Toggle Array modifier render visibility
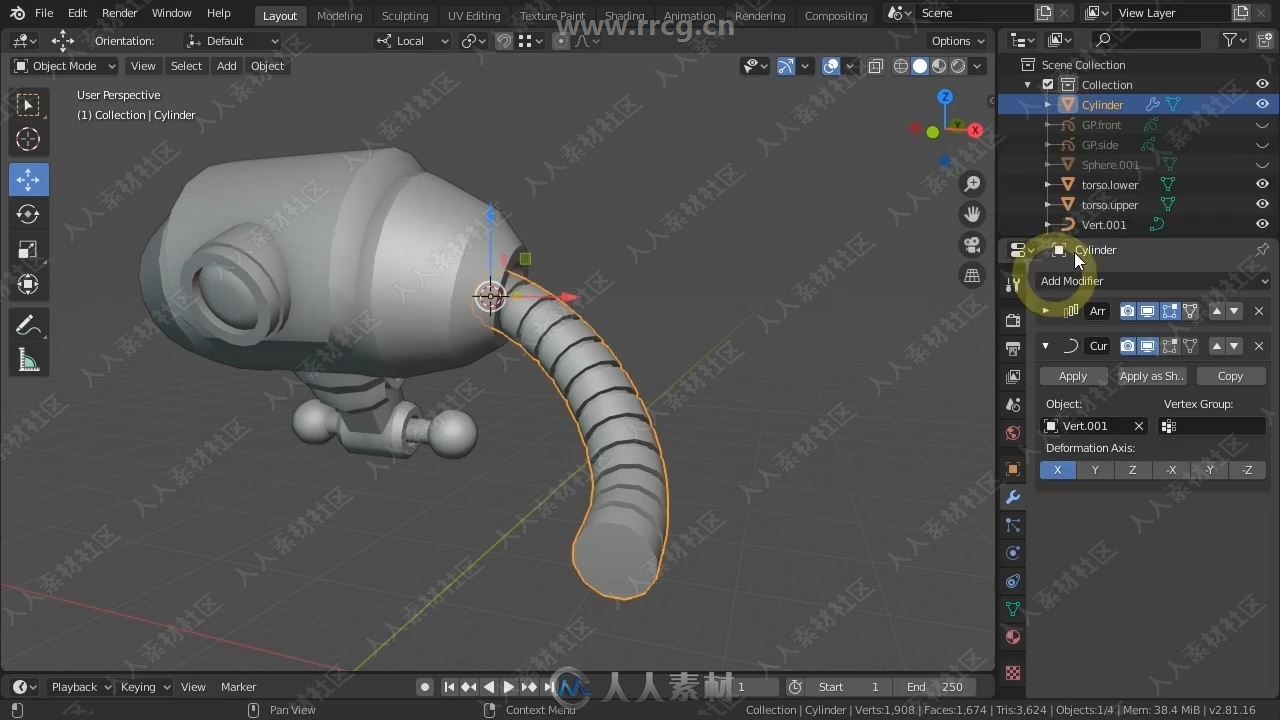This screenshot has width=1280, height=720. tap(1127, 311)
